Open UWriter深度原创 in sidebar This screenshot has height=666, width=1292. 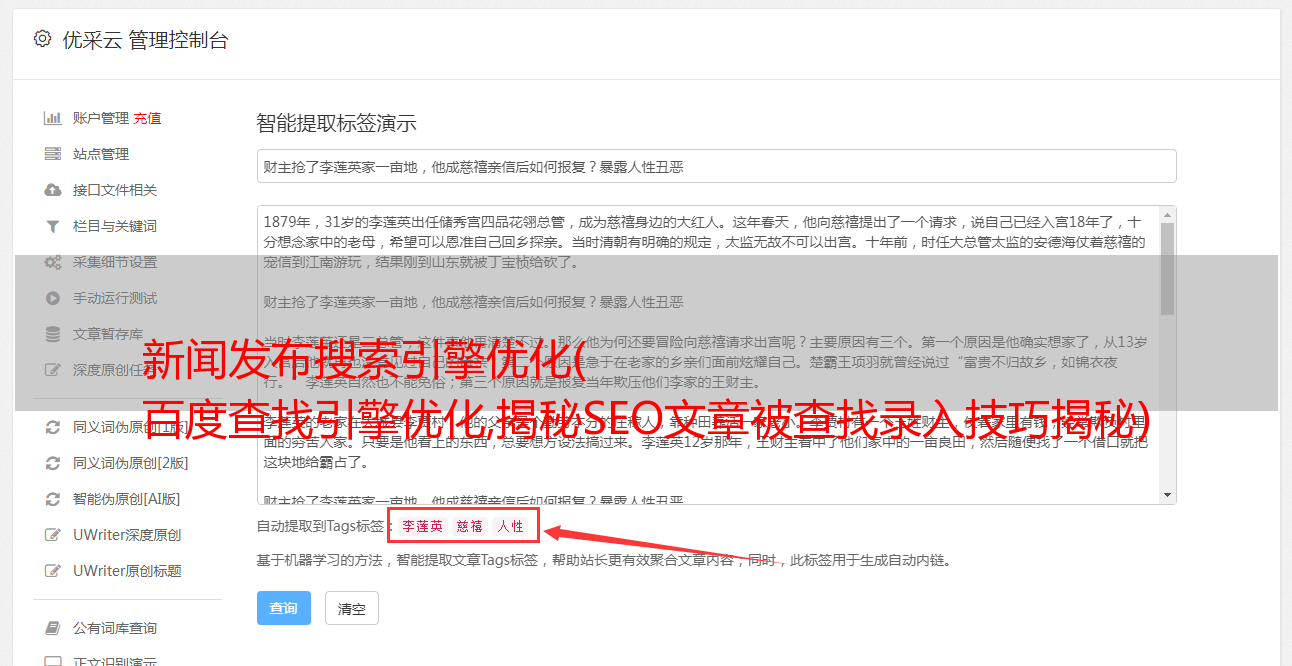[x=127, y=535]
